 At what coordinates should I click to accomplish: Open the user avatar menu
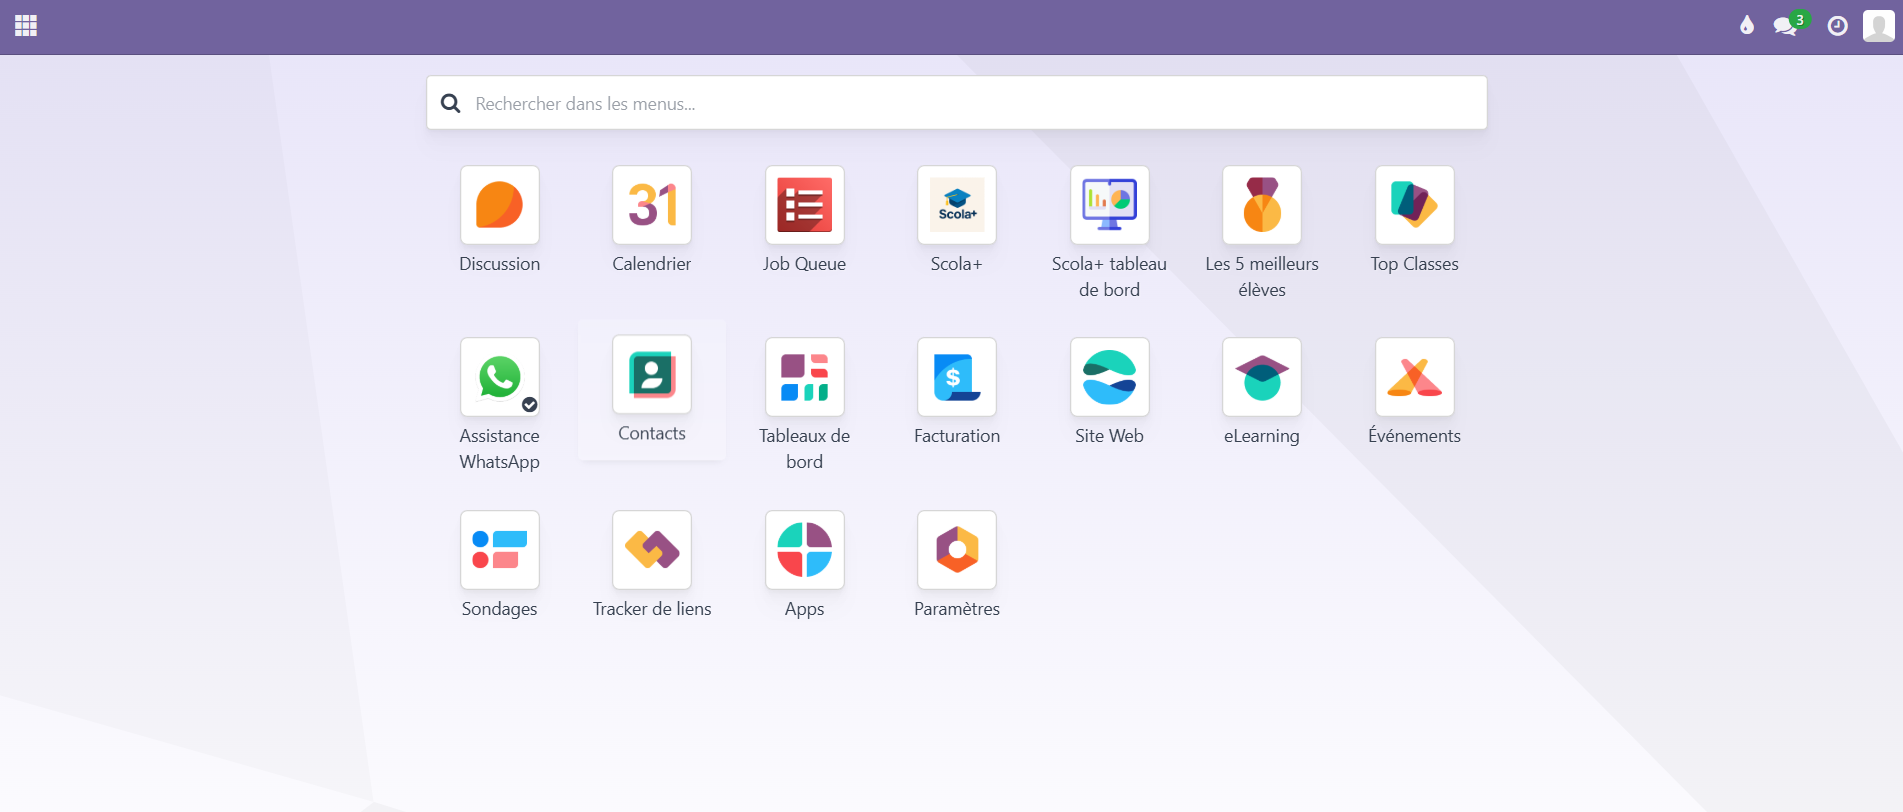tap(1878, 26)
